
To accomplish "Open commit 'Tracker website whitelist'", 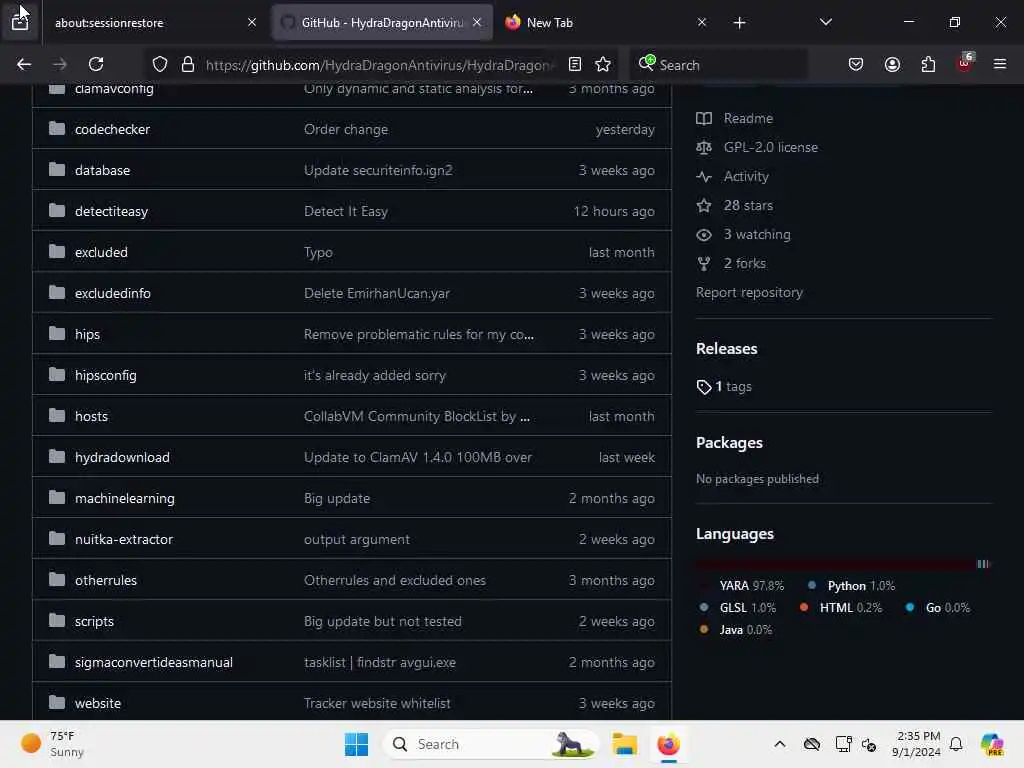I will pyautogui.click(x=377, y=703).
